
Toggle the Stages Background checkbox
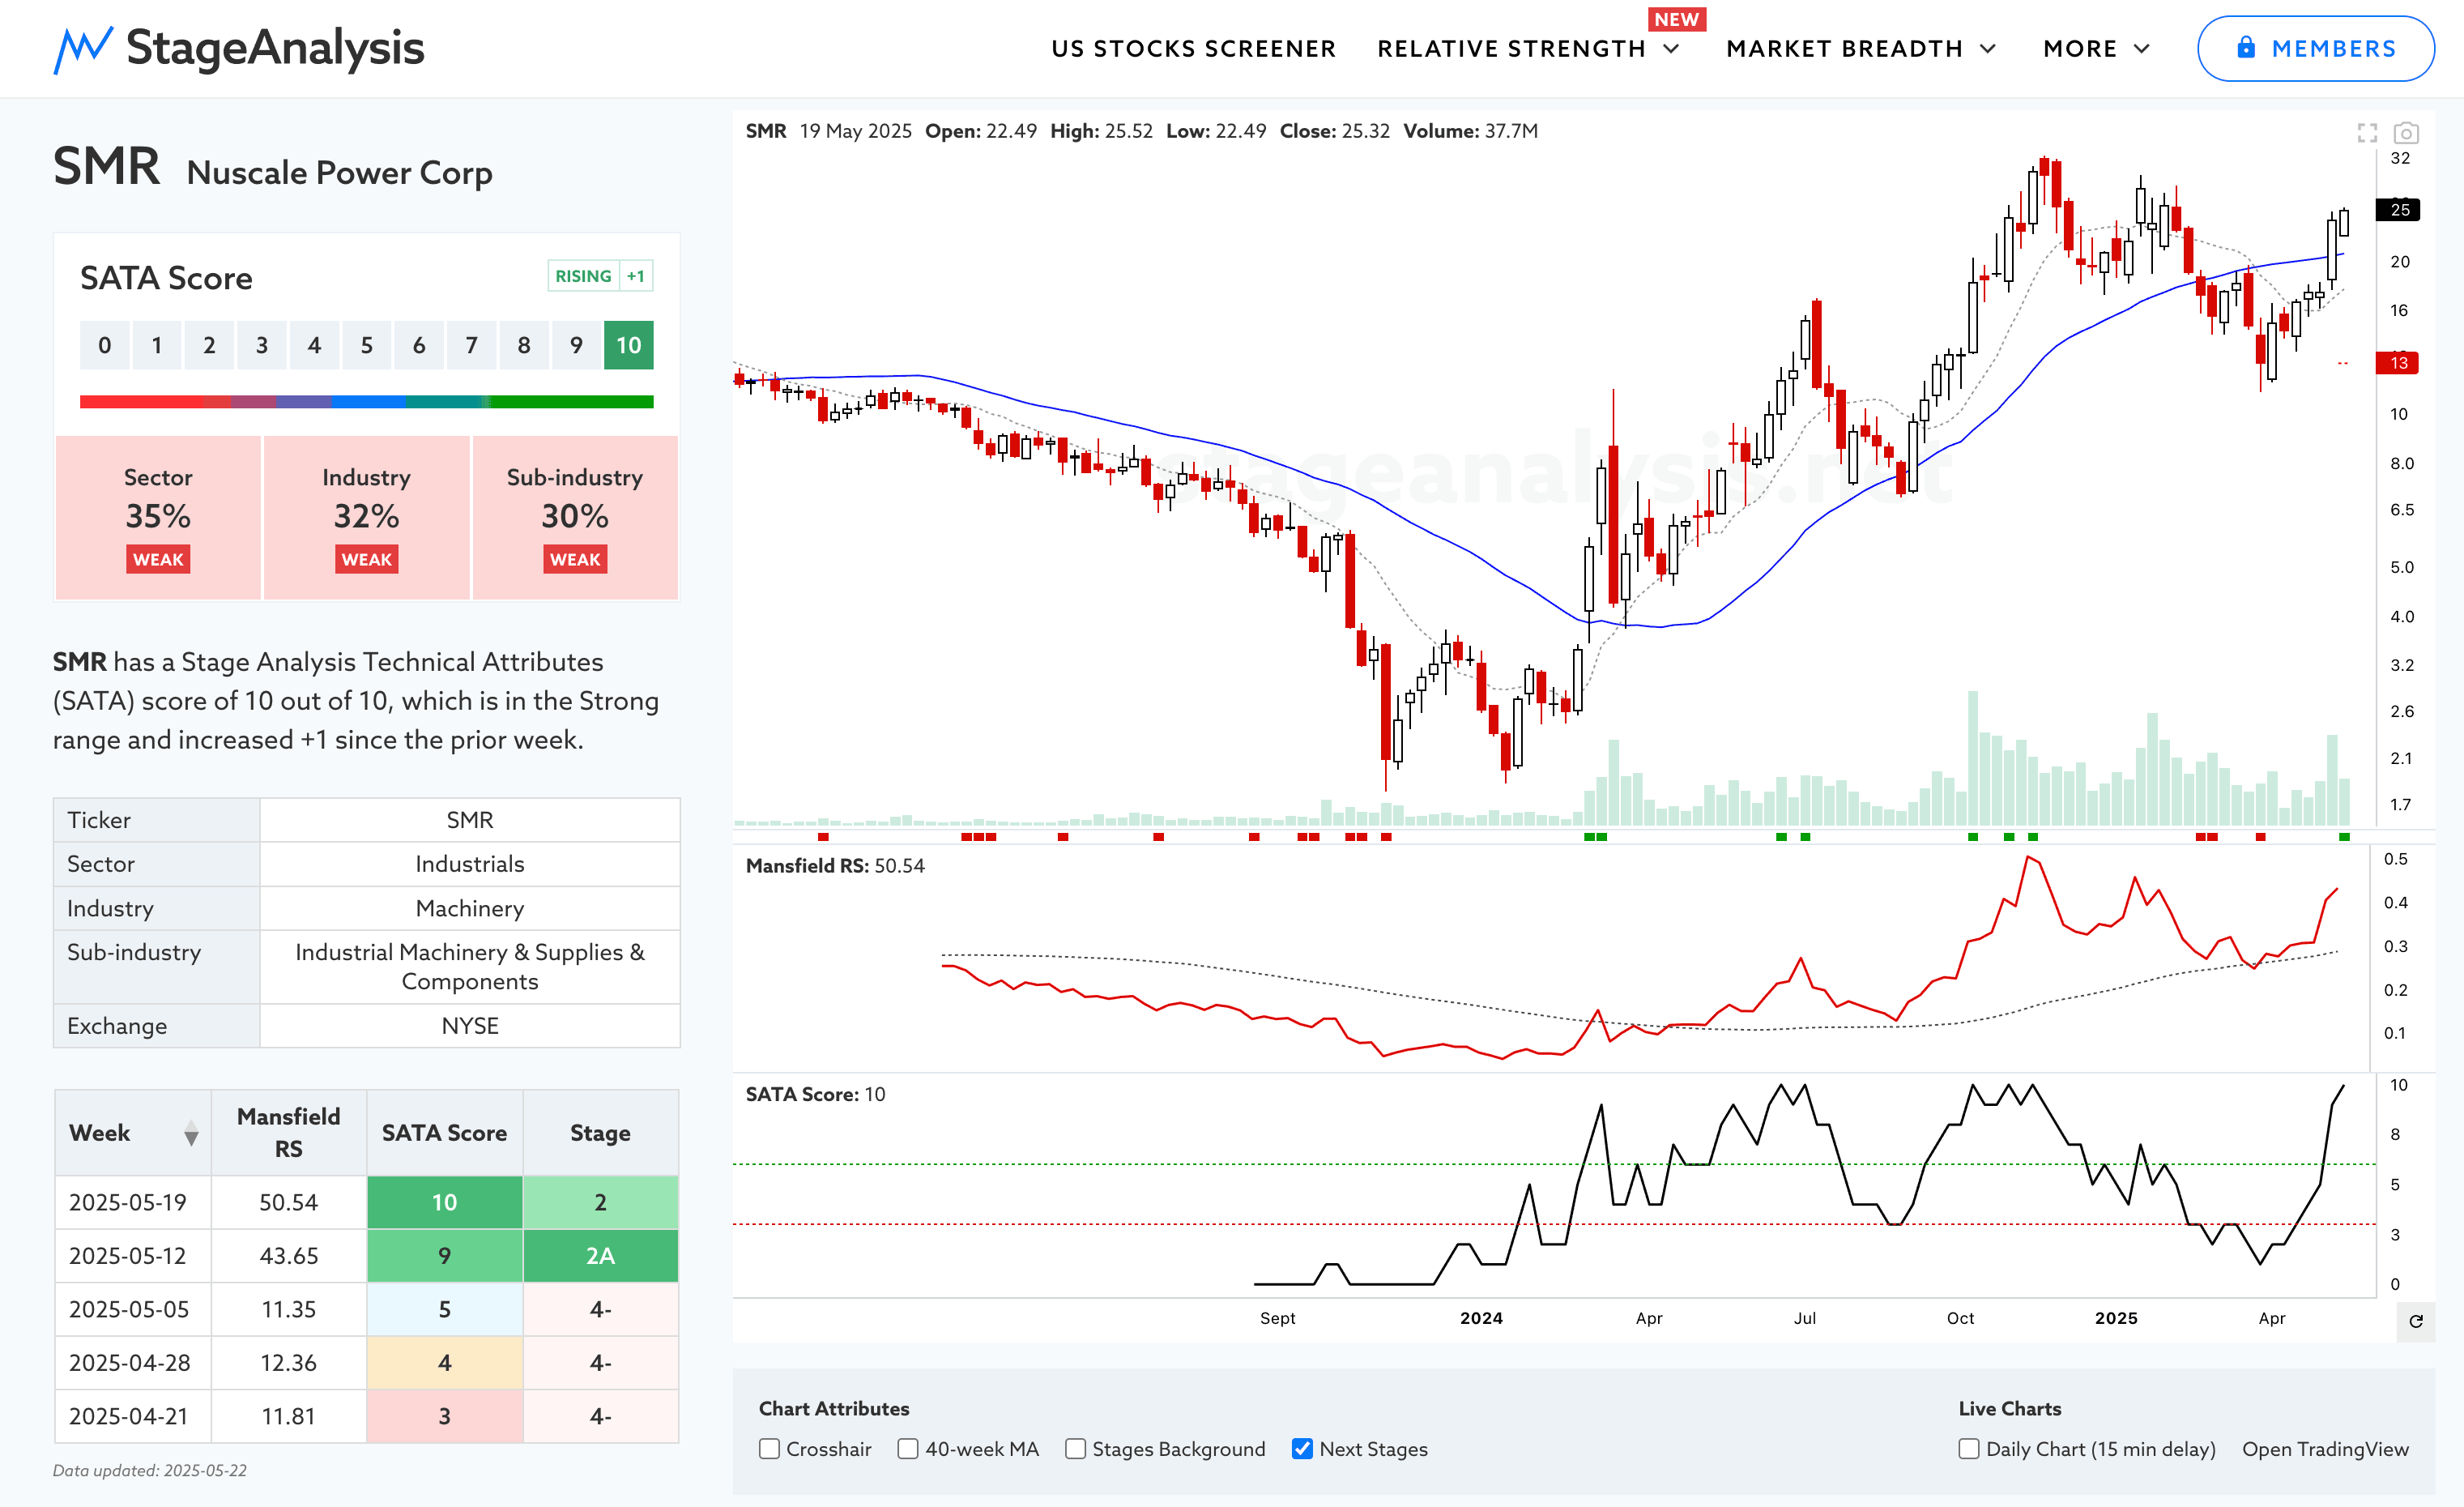[x=1075, y=1449]
